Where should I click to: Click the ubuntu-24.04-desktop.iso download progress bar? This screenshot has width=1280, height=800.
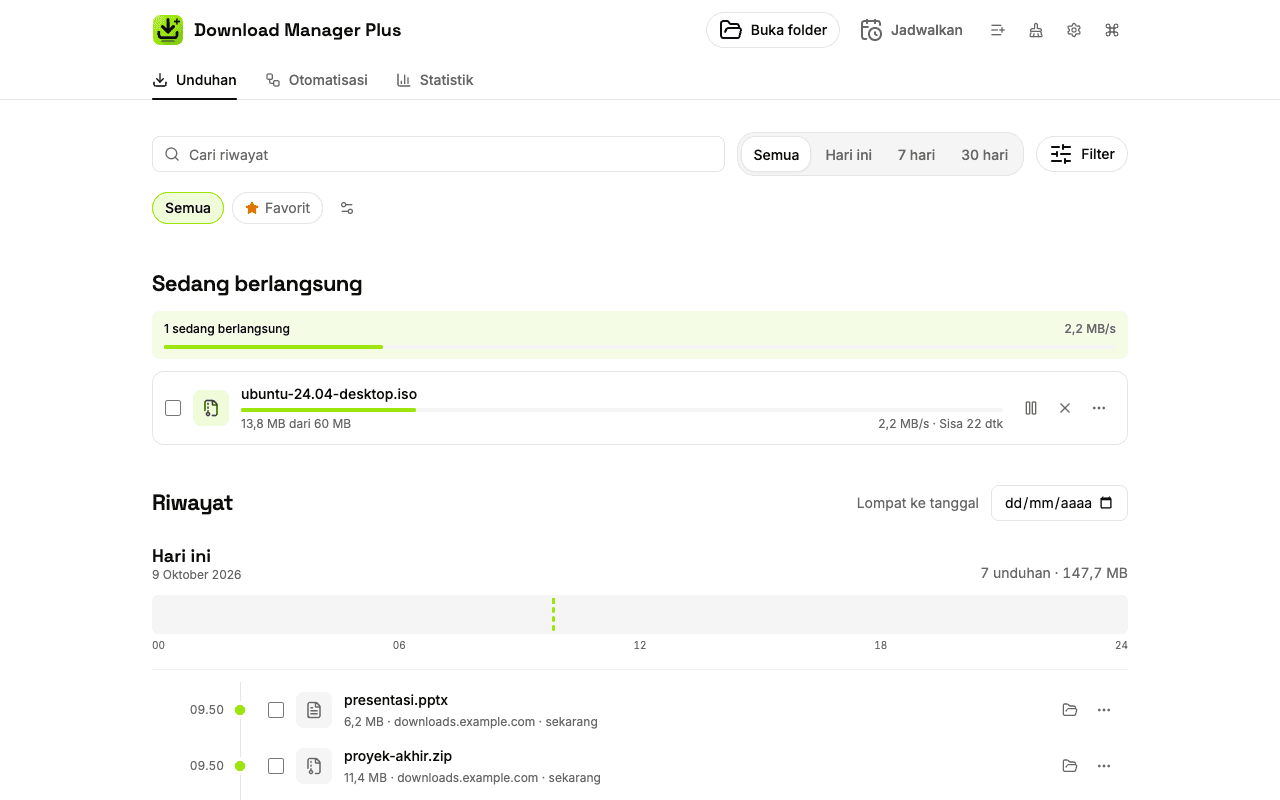622,410
